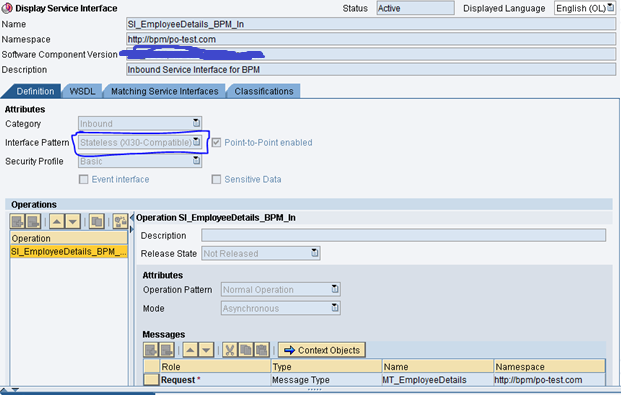The image size is (621, 395).
Task: Open the Matching Service Interfaces tab
Action: 164,91
